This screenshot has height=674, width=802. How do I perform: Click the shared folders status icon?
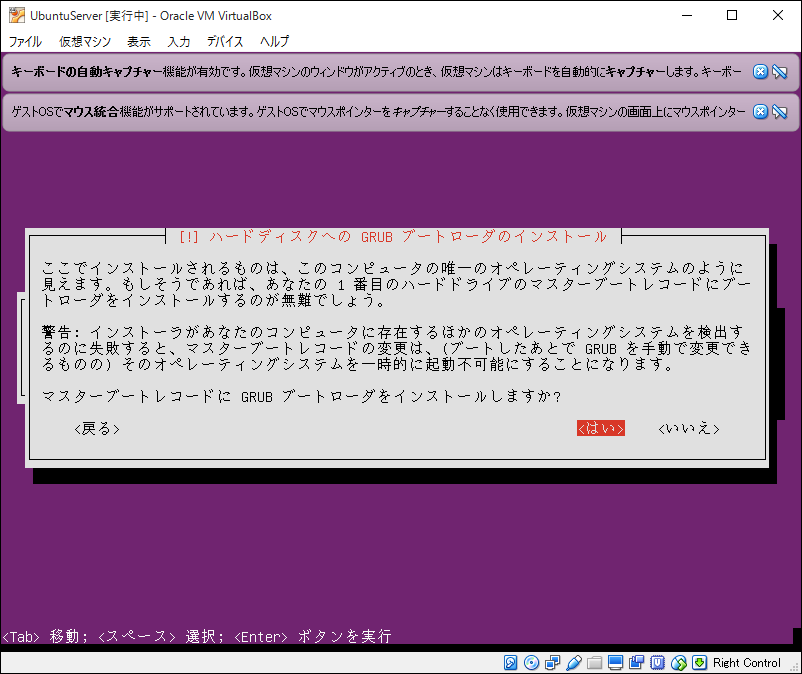click(594, 662)
